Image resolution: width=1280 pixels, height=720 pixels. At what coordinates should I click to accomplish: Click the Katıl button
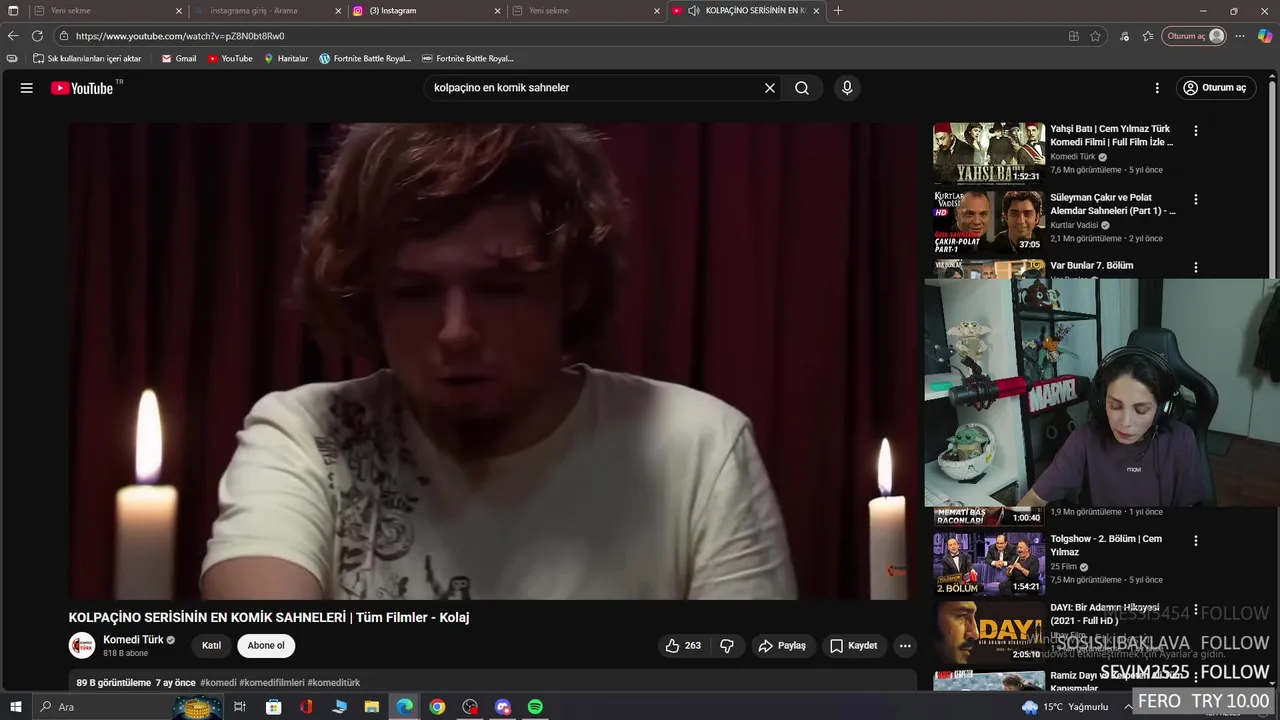click(211, 646)
